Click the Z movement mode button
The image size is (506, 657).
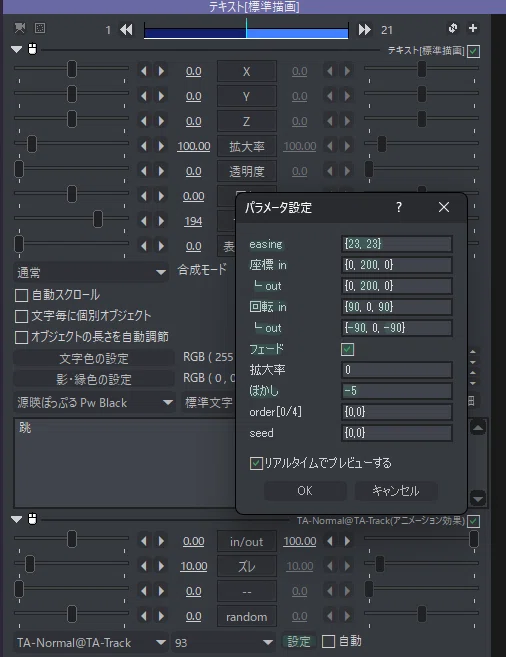[247, 122]
